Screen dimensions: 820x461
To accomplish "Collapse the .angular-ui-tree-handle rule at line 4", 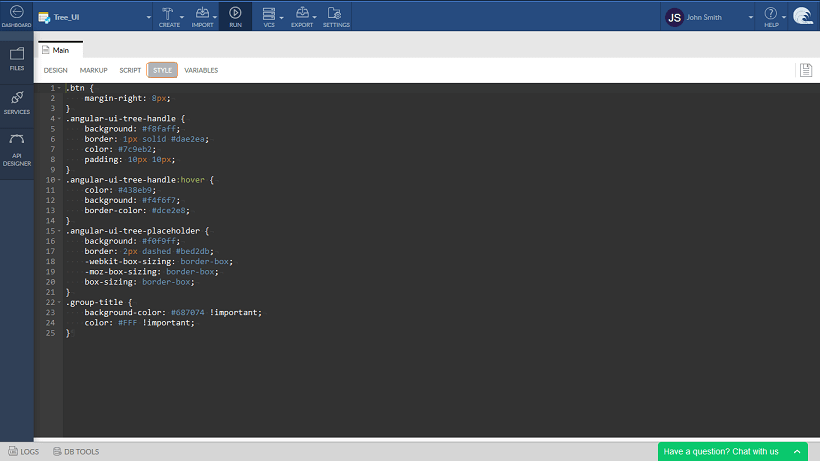I will click(x=59, y=119).
